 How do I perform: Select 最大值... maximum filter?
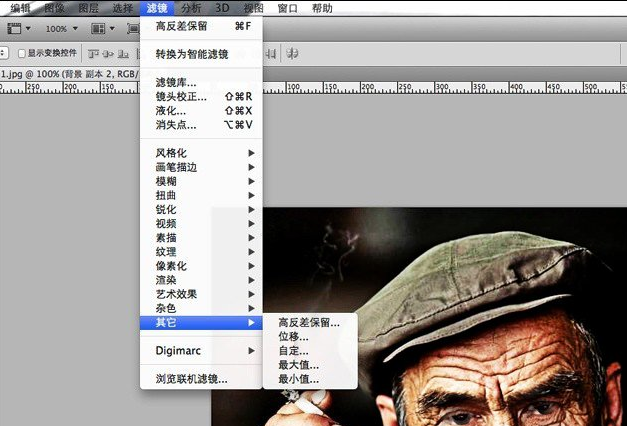click(310, 365)
